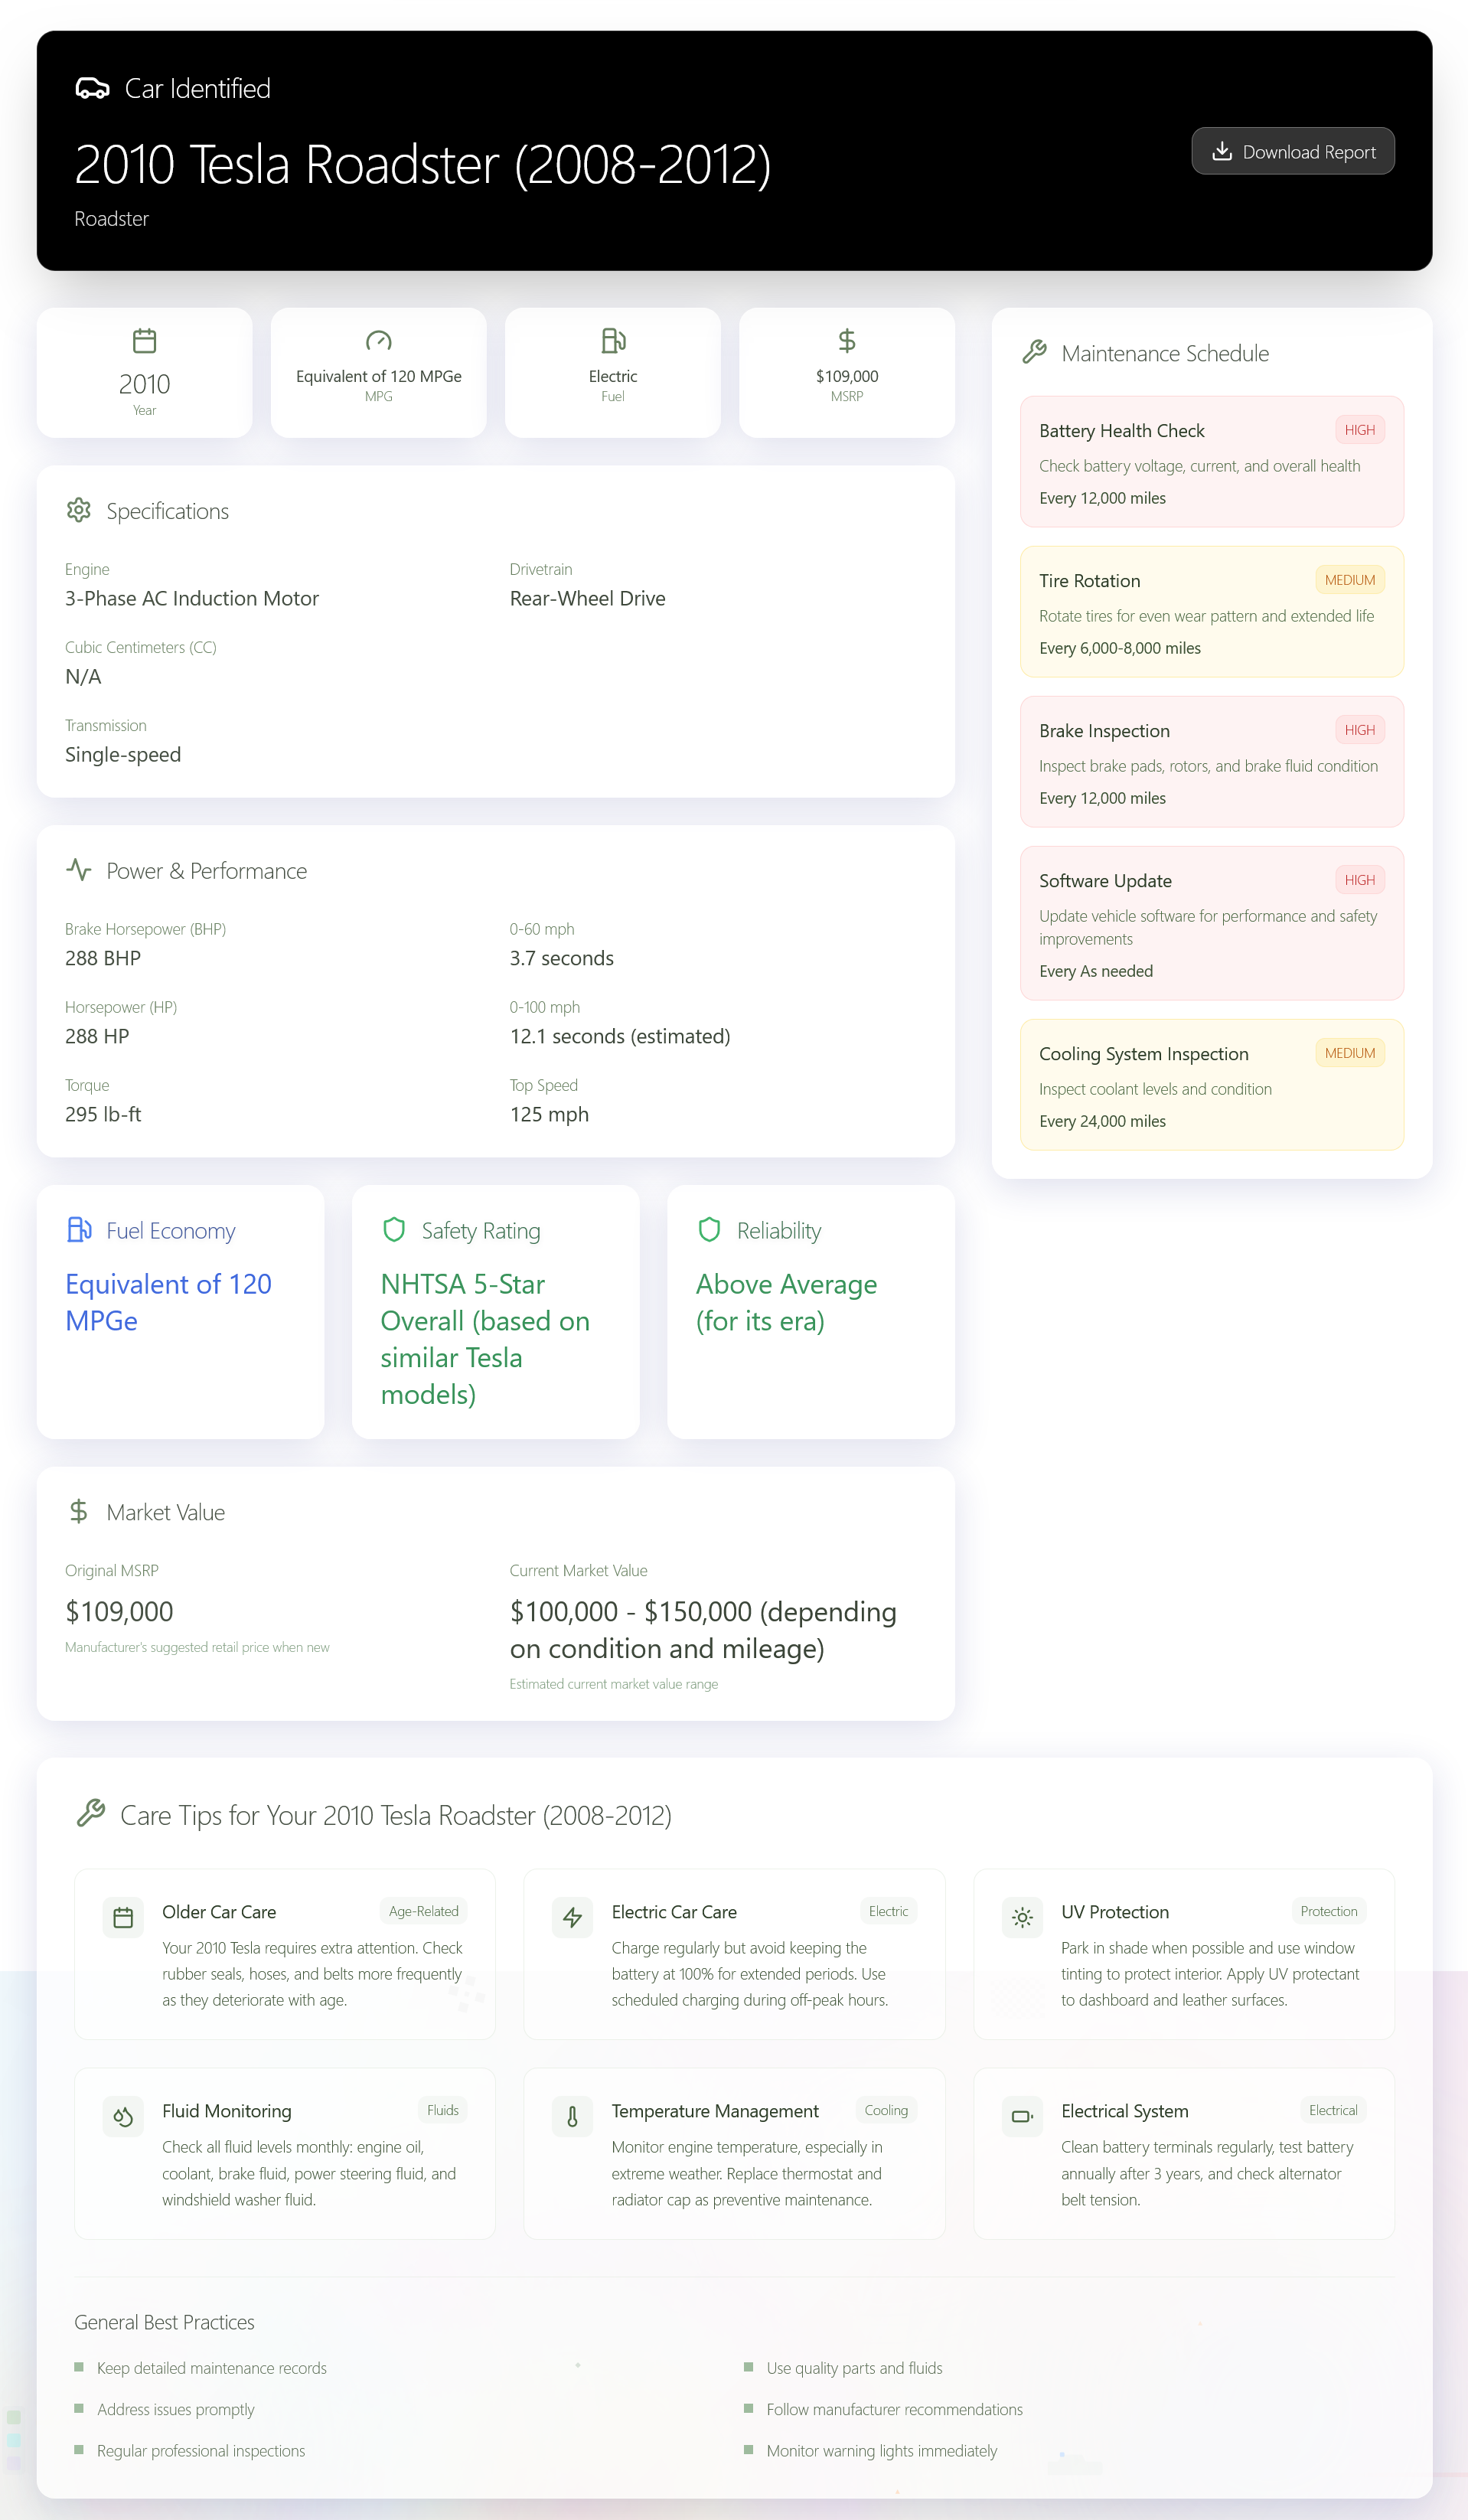Image resolution: width=1468 pixels, height=2520 pixels.
Task: Click the HIGH badge on Brake Inspection
Action: pyautogui.click(x=1359, y=730)
